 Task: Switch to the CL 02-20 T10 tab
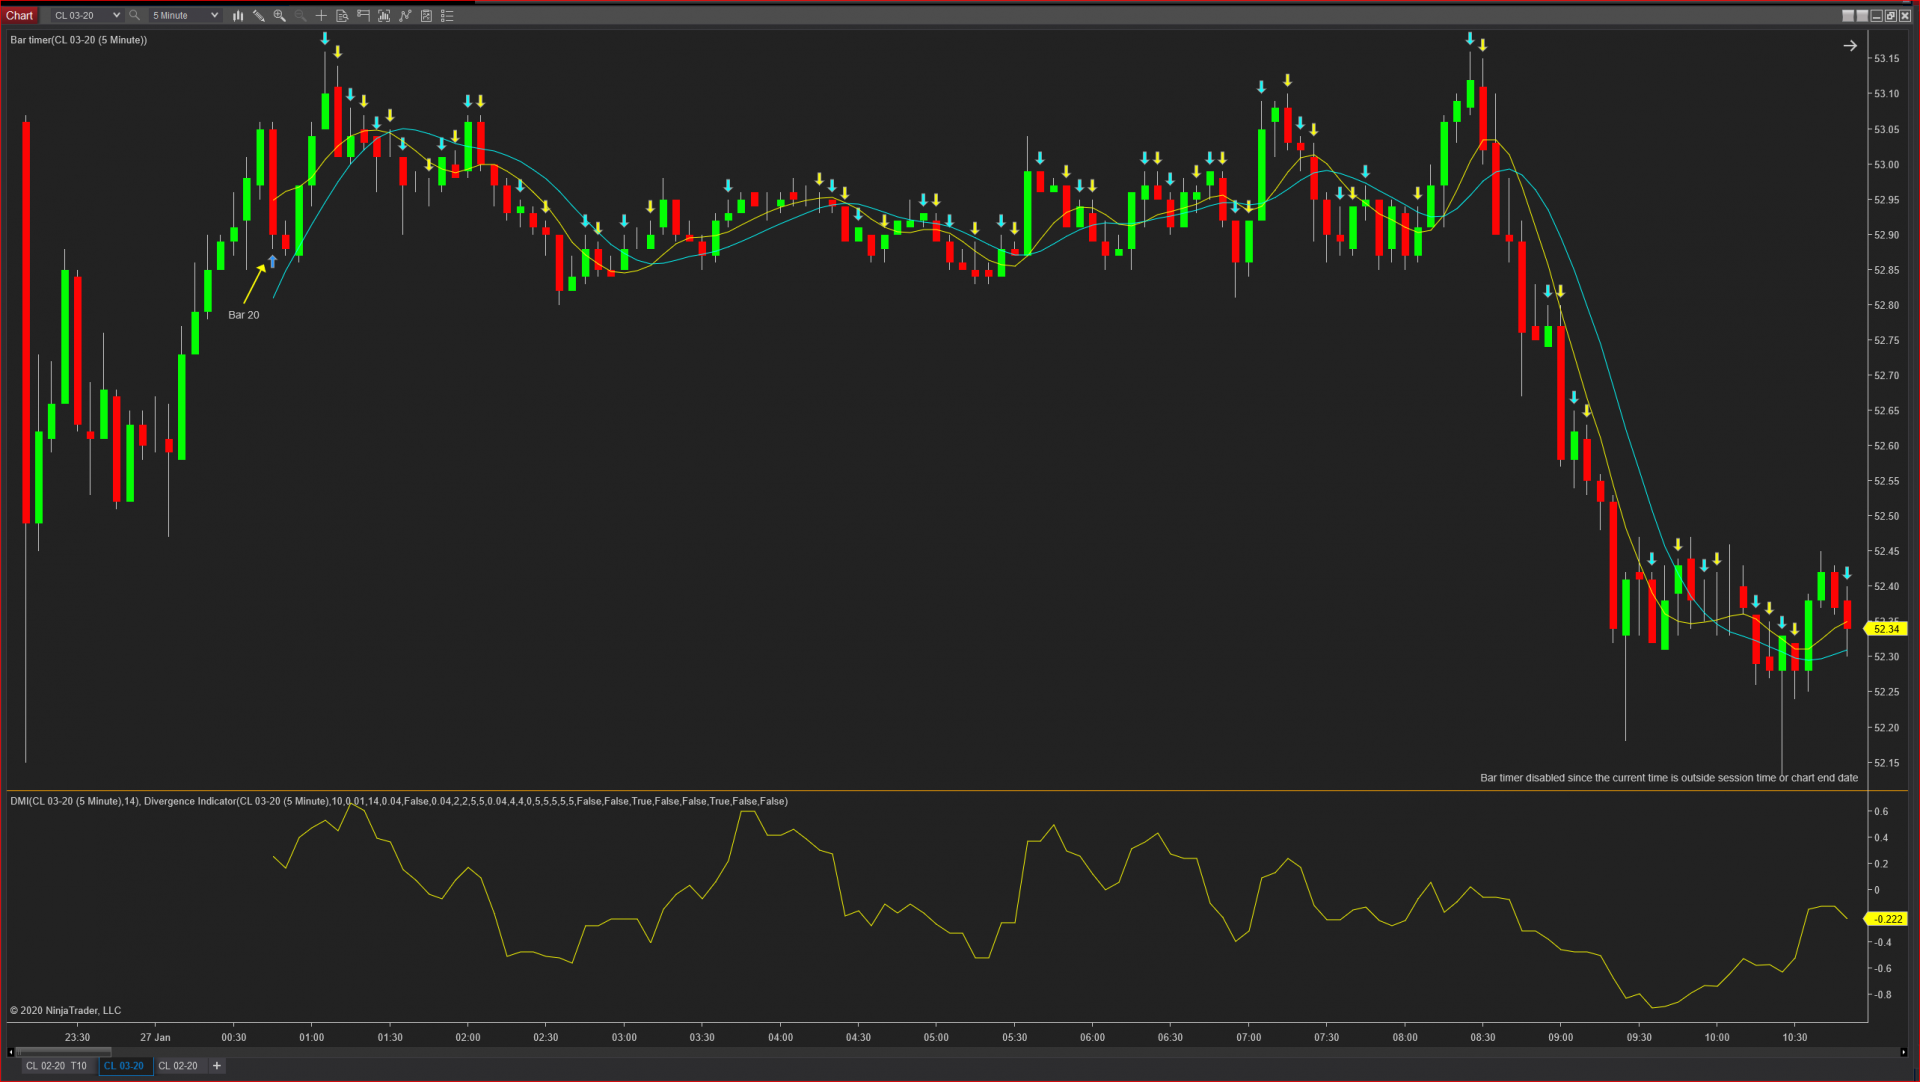(x=56, y=1066)
